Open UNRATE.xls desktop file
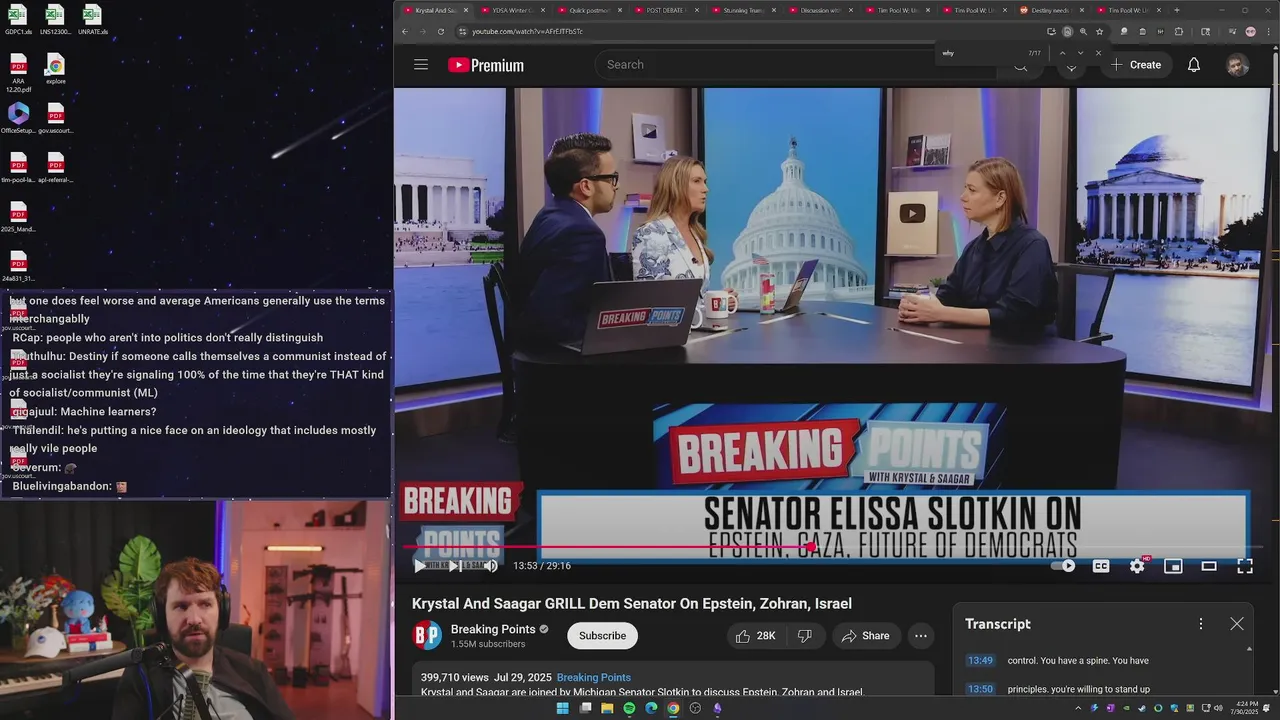 92,20
